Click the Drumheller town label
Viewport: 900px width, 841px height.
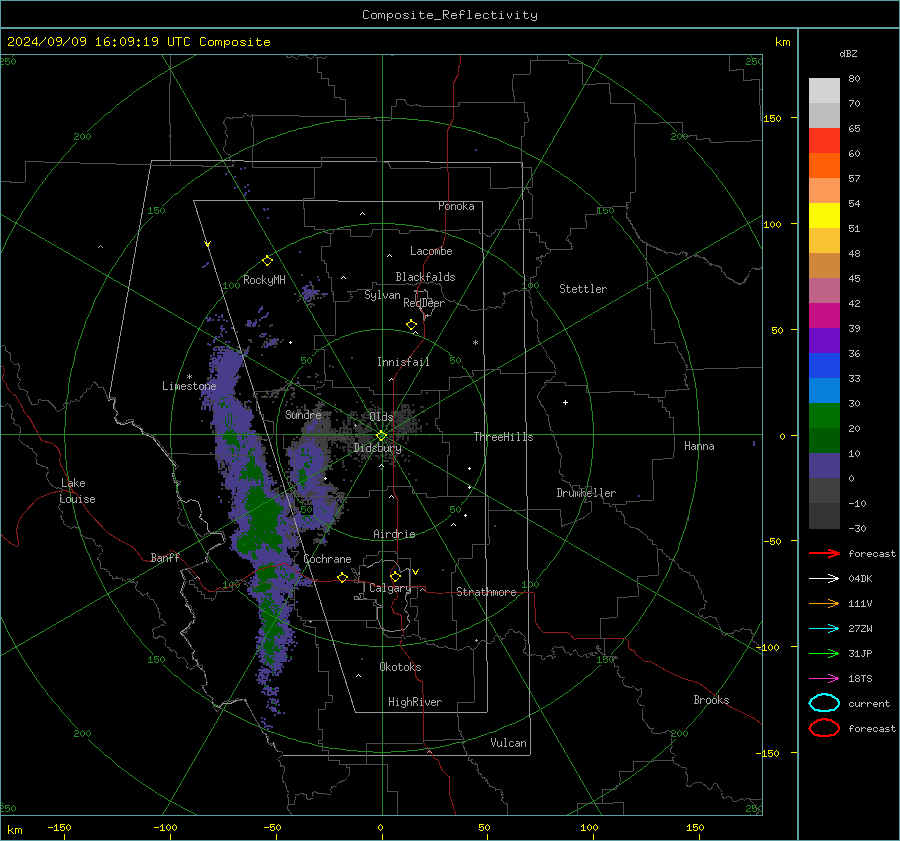point(586,493)
